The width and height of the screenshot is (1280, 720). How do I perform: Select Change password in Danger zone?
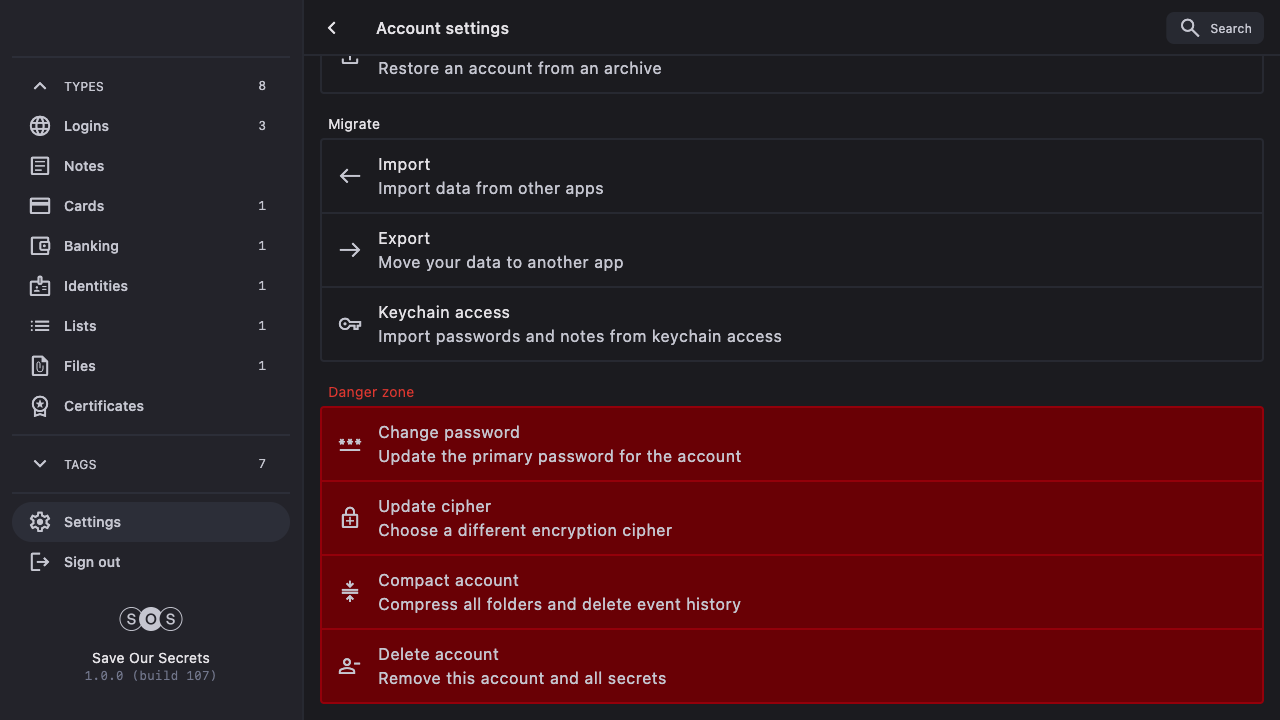coord(790,444)
